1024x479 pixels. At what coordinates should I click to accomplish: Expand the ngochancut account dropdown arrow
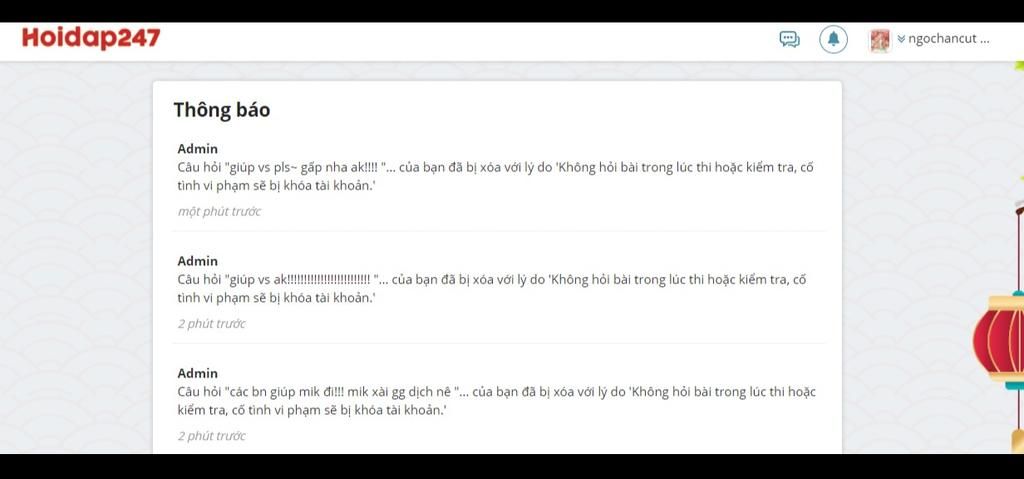coord(901,39)
